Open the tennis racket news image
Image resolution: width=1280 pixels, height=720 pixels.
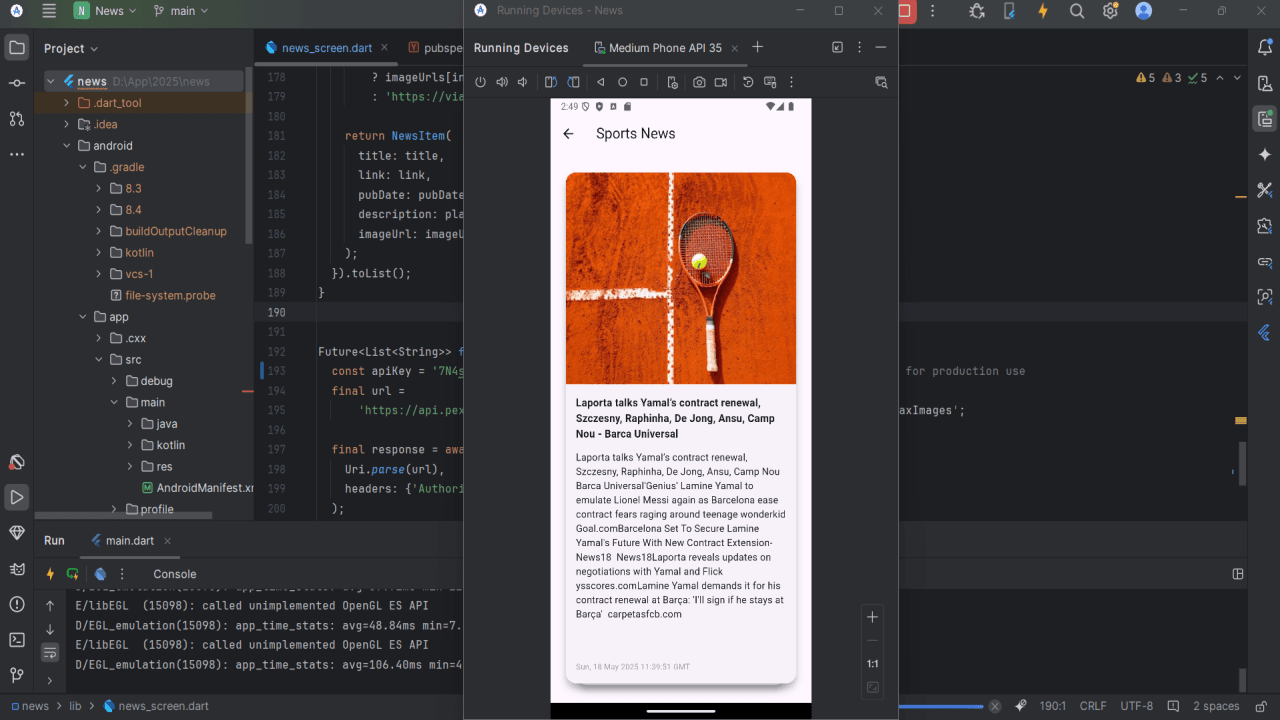tap(681, 278)
